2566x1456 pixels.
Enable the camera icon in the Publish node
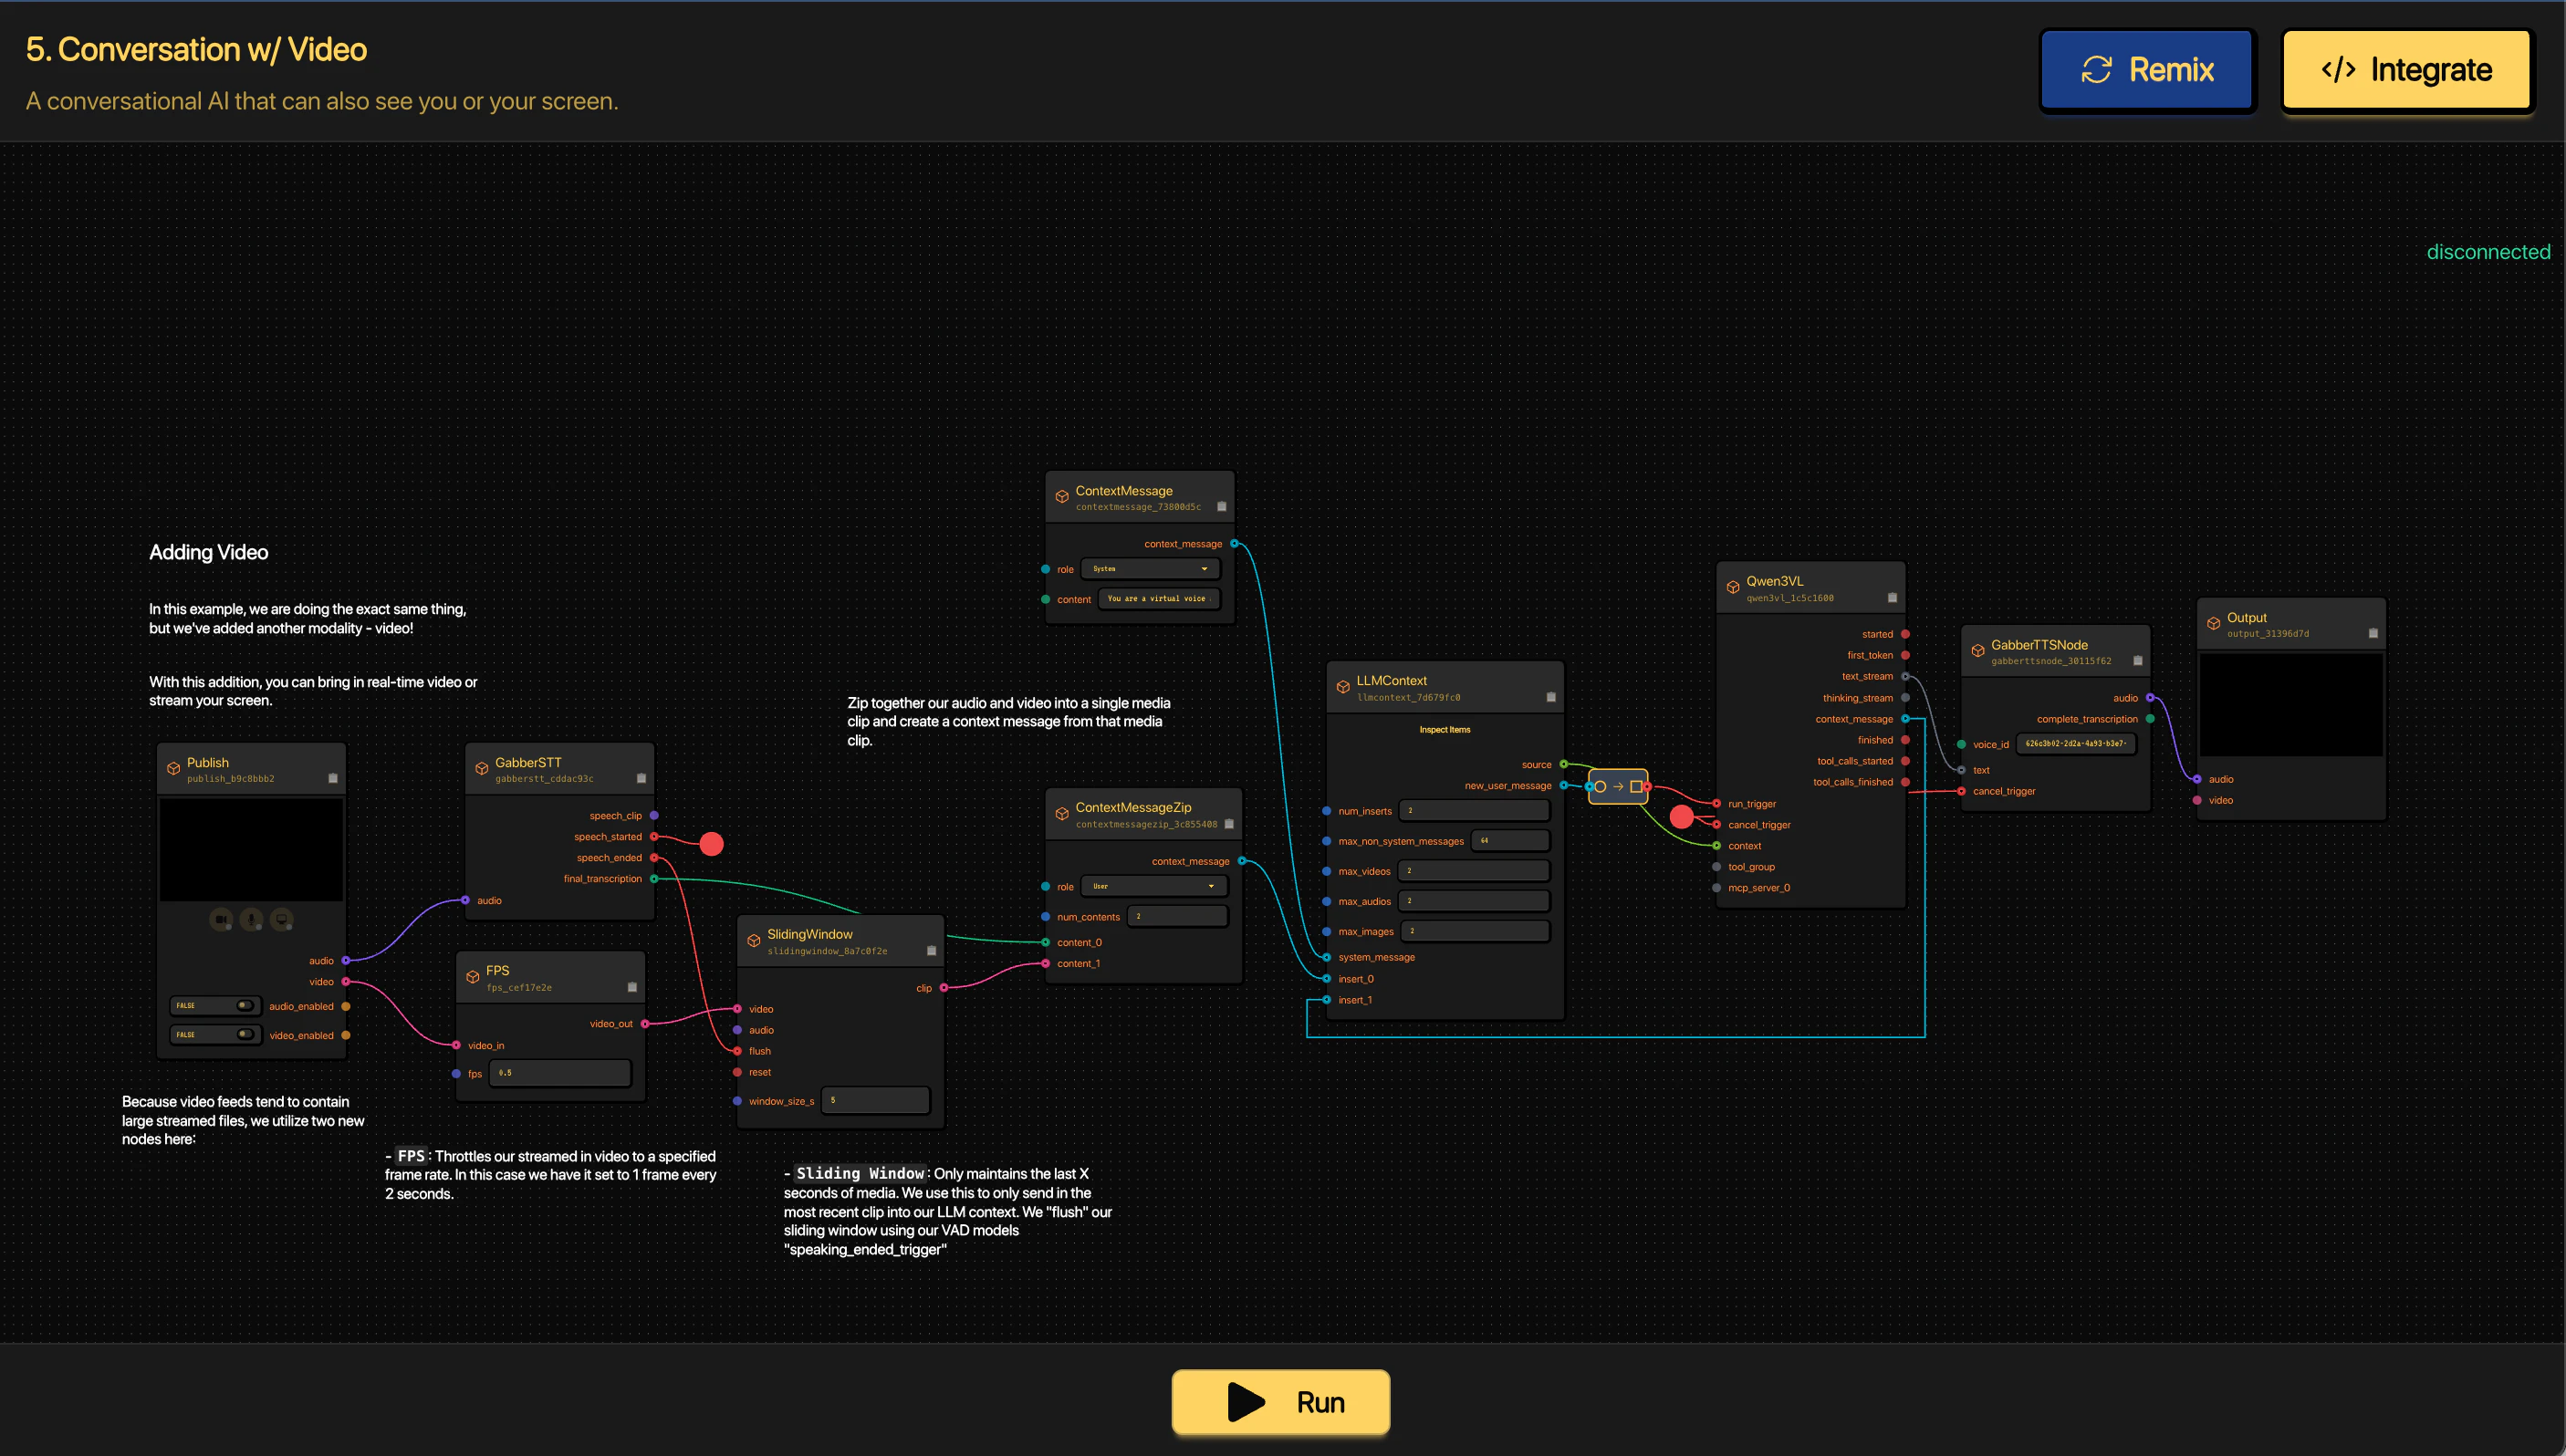tap(222, 919)
